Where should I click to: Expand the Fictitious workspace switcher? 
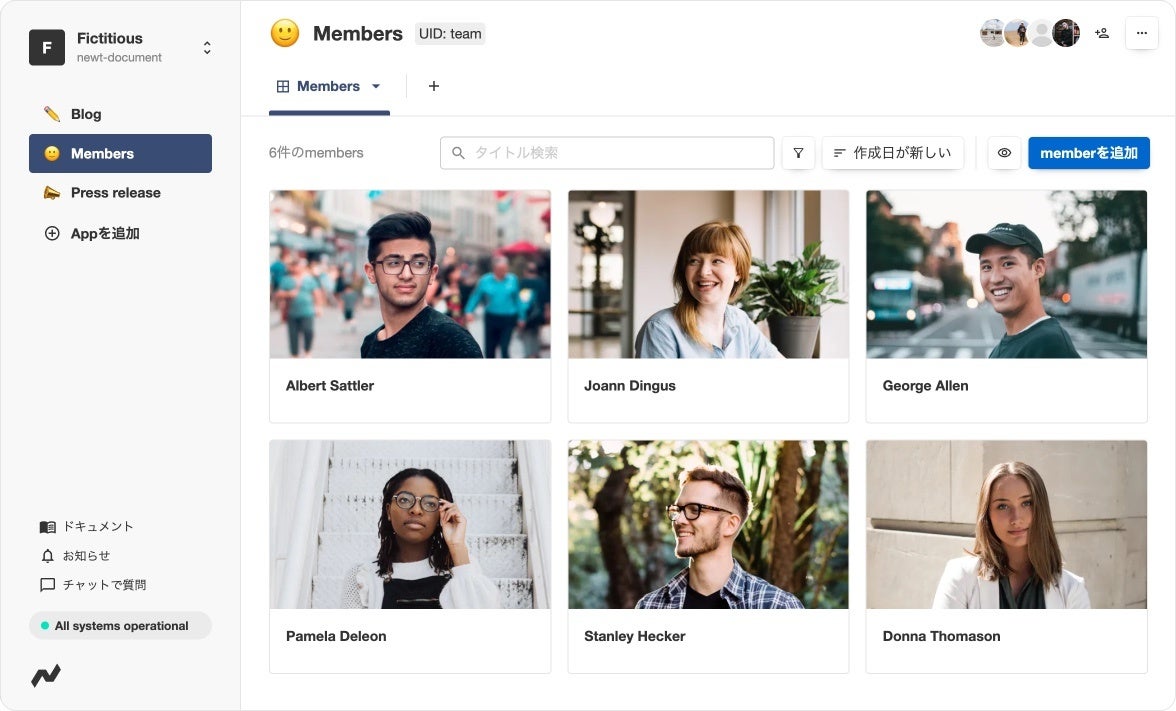(207, 48)
